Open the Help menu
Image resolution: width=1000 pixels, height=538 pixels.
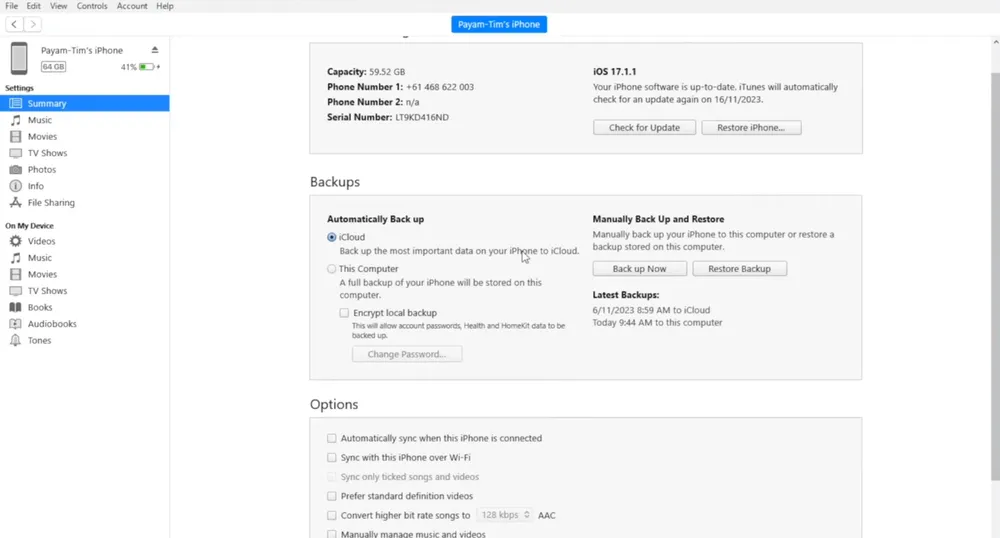click(x=165, y=6)
